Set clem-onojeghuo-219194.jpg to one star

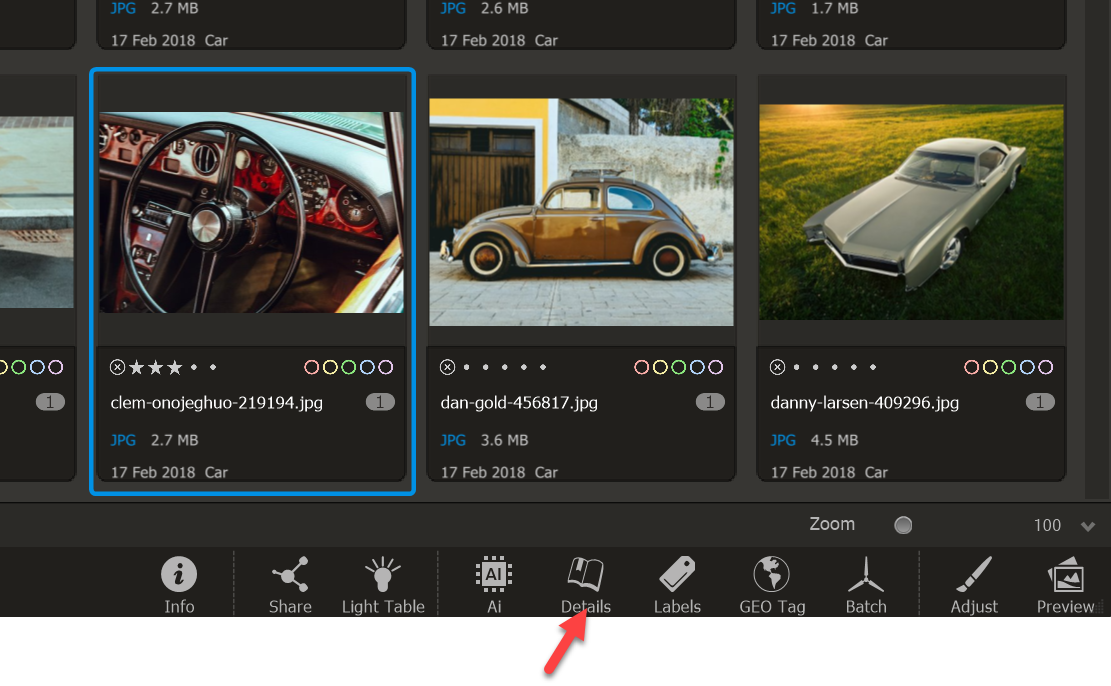tap(137, 367)
